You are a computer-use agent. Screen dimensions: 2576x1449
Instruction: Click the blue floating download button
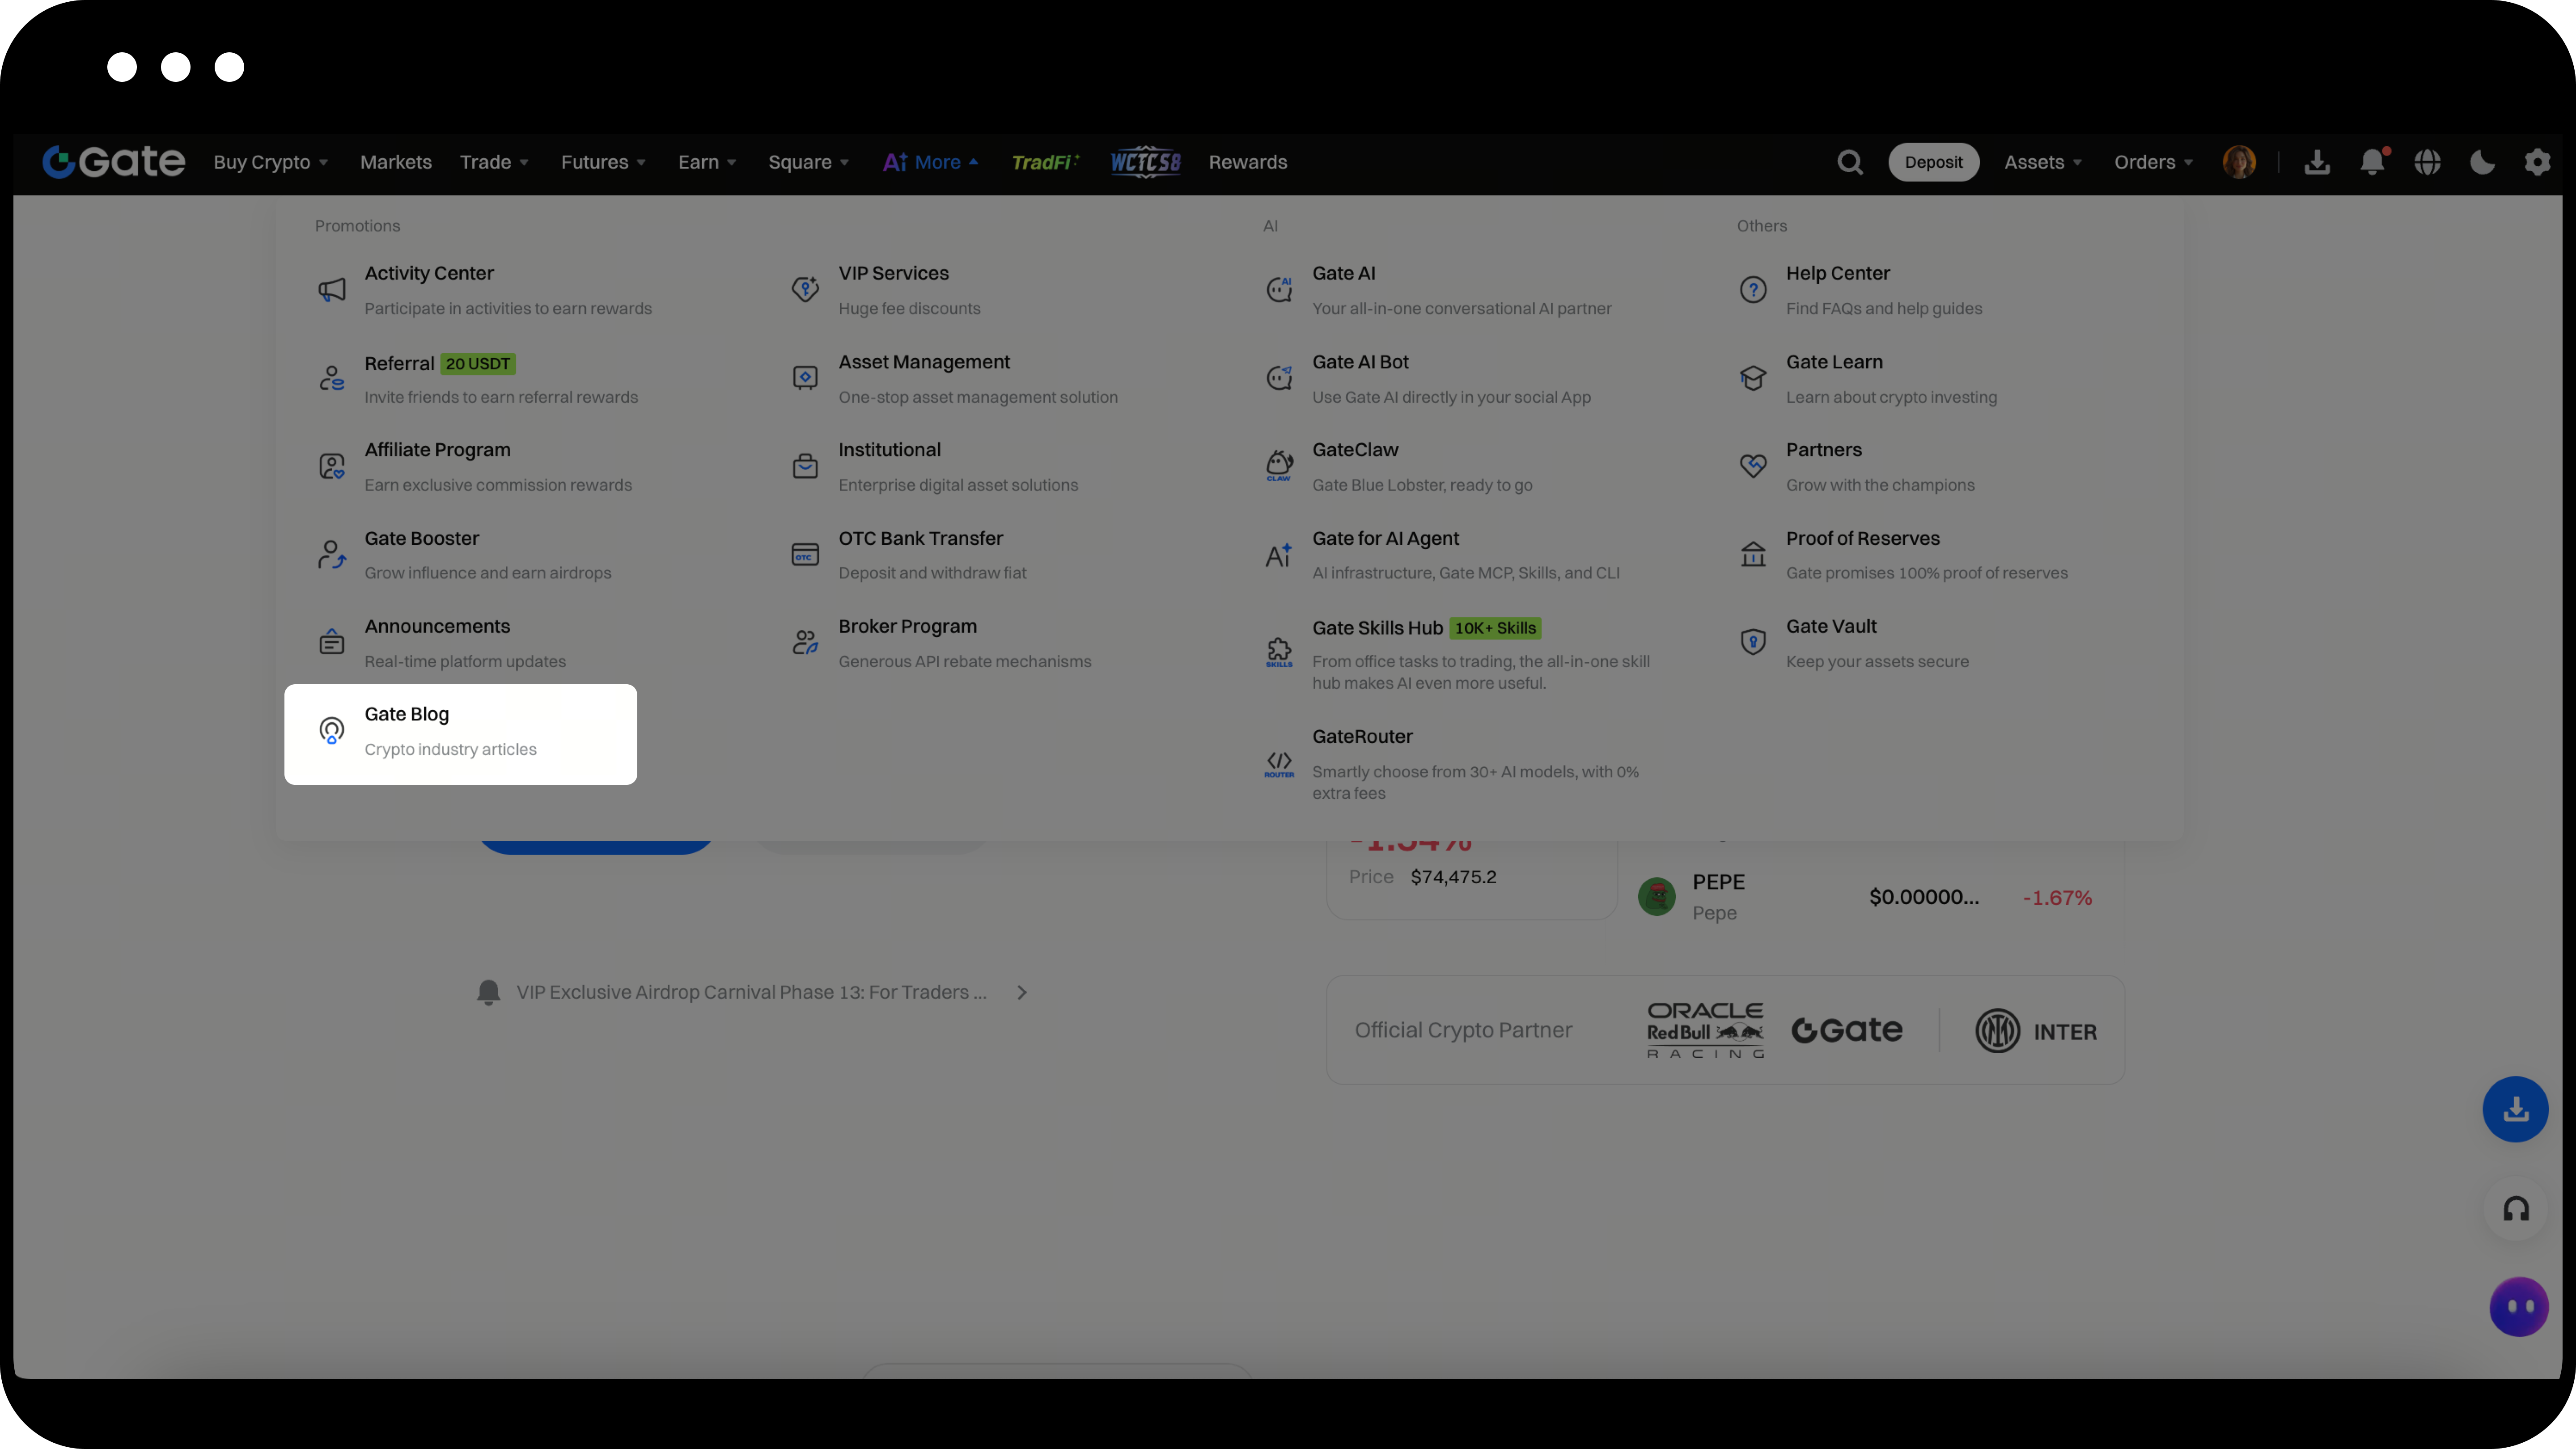(x=2515, y=1109)
